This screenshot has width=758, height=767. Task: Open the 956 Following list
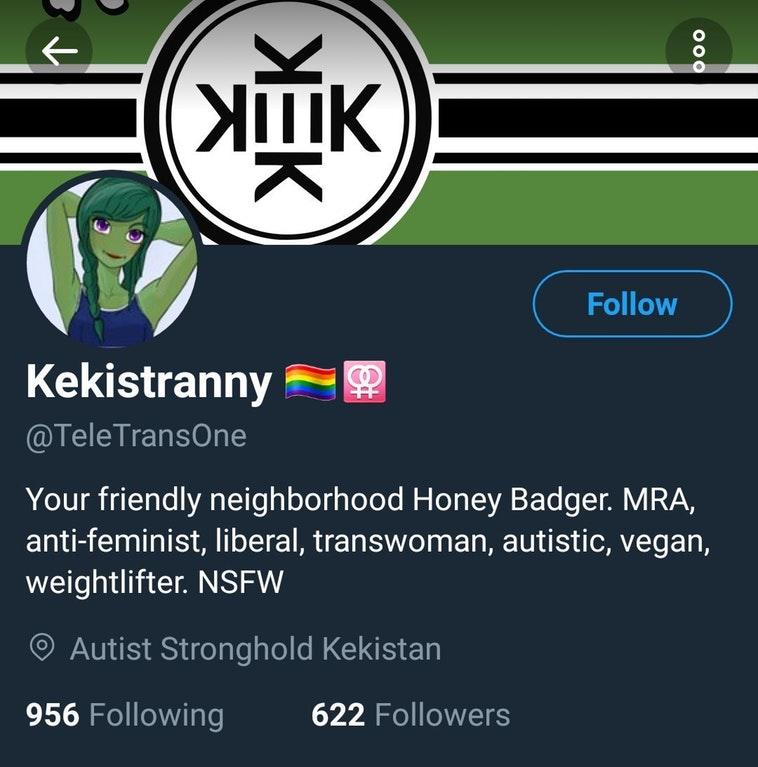click(x=125, y=715)
